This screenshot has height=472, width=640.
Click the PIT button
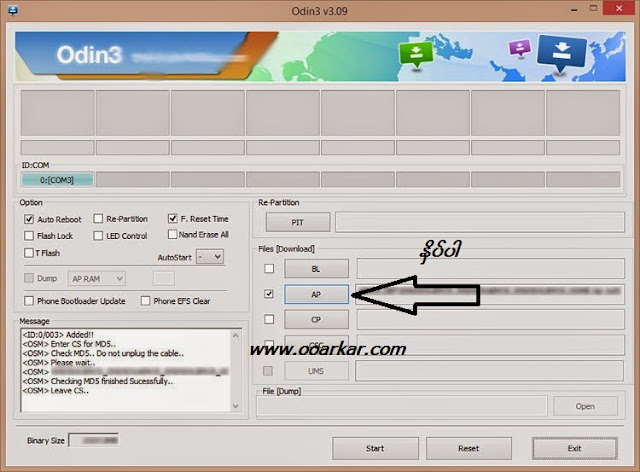pos(298,222)
